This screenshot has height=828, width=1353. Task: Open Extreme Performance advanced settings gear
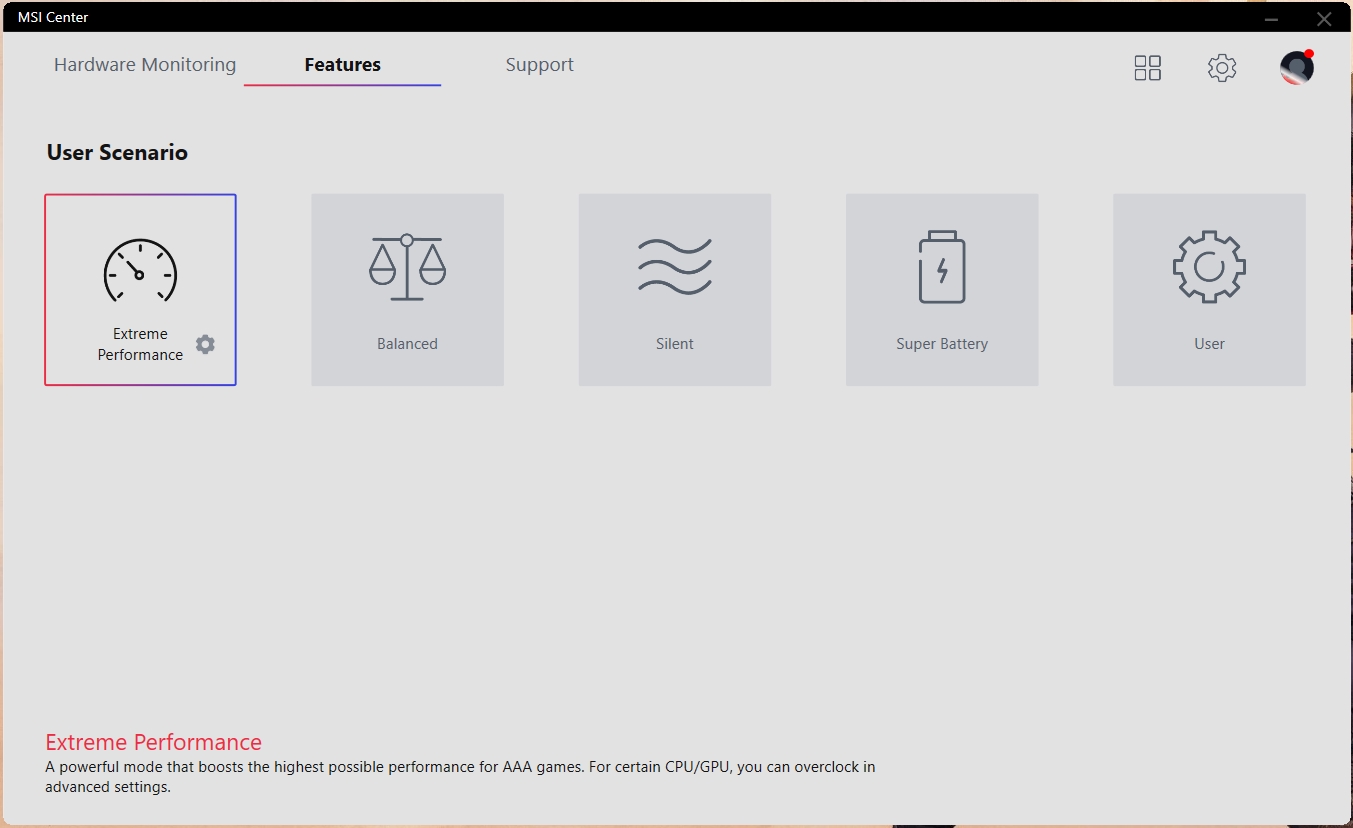[205, 344]
